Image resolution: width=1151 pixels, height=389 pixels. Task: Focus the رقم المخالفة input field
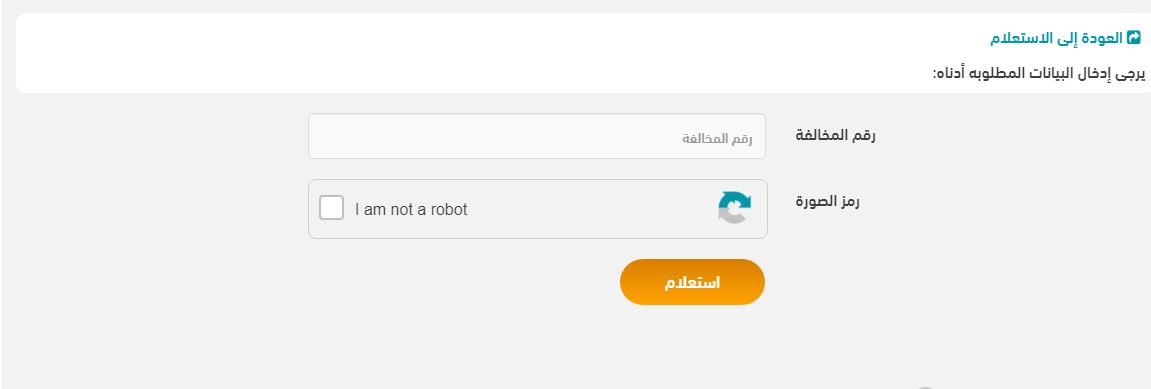(x=537, y=136)
